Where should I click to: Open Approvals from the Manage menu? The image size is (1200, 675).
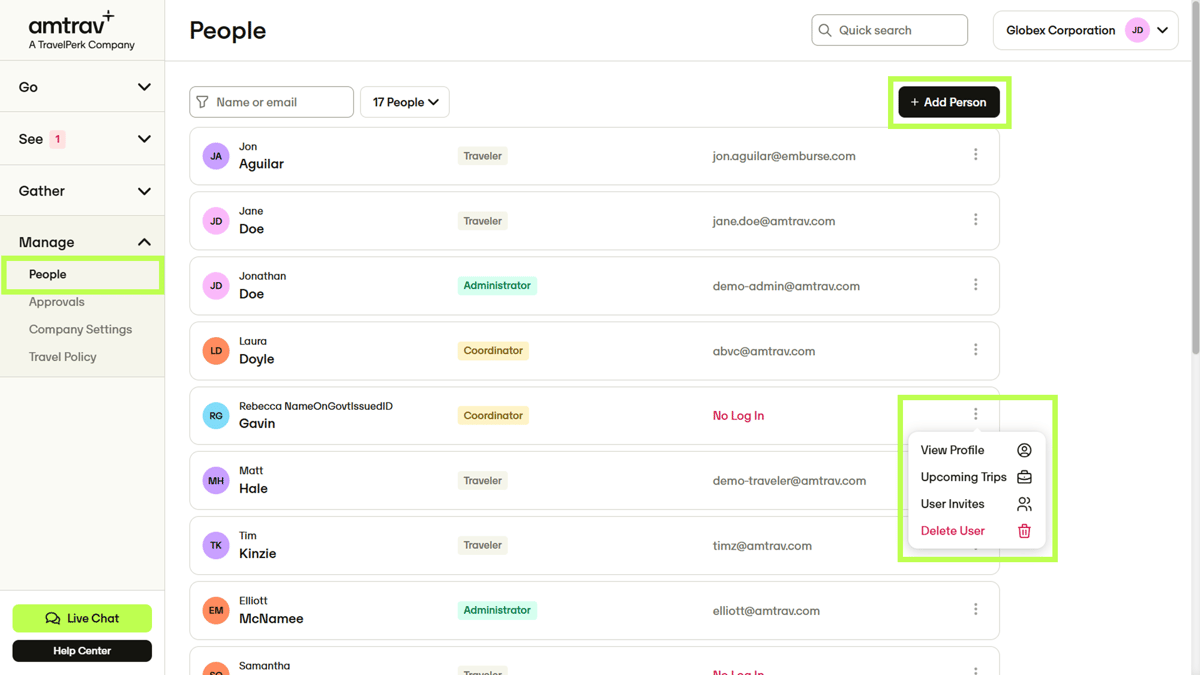pyautogui.click(x=57, y=301)
